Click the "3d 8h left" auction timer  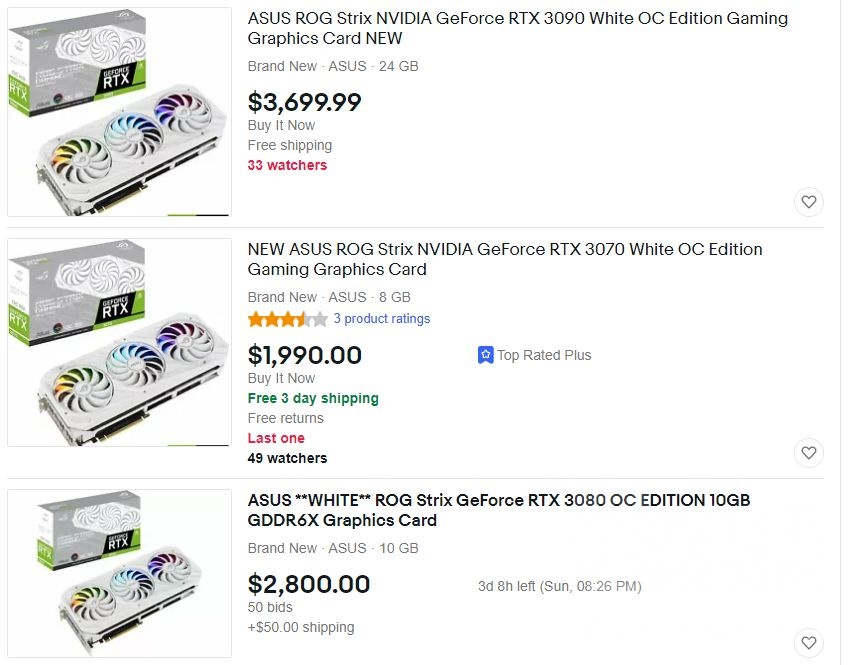pyautogui.click(x=559, y=586)
